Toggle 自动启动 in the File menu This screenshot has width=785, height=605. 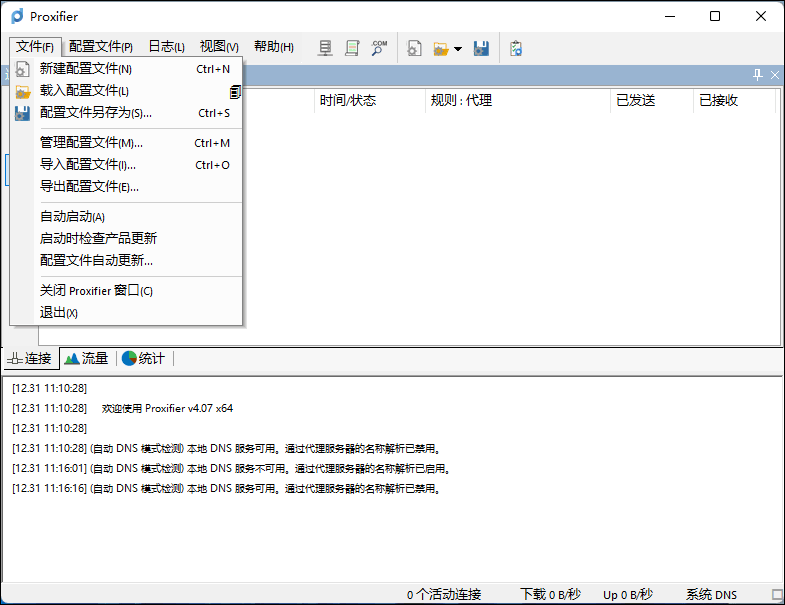72,217
